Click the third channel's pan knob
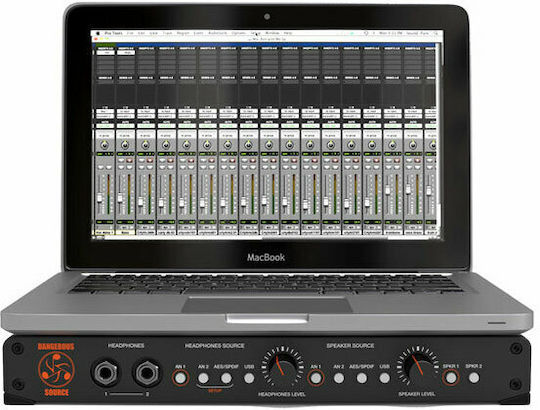The width and height of the screenshot is (540, 410). (146, 145)
